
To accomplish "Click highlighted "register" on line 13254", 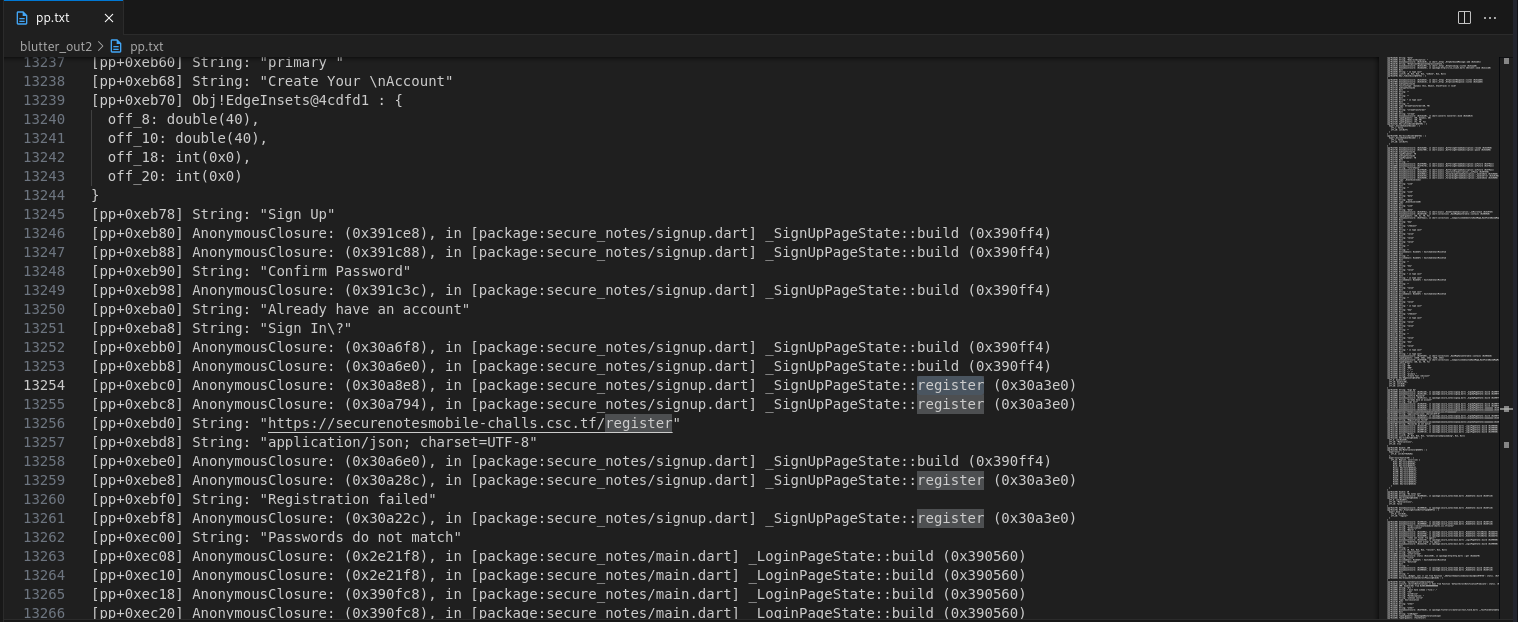I will click(x=950, y=385).
